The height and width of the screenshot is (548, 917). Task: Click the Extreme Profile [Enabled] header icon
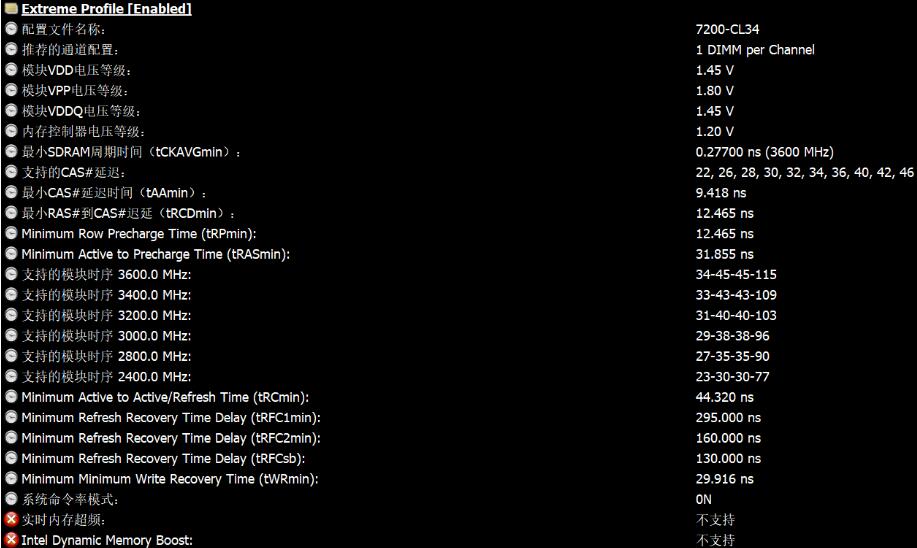tap(11, 9)
